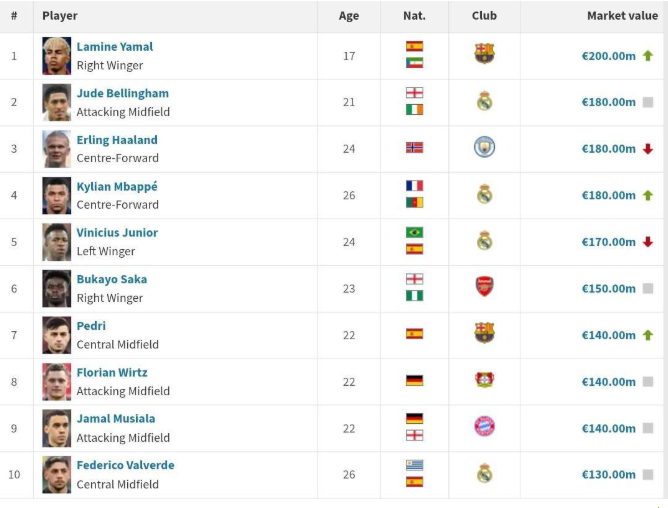Click the Bayern Munich crest beside Jamal Musiala
The image size is (668, 508).
(x=484, y=427)
